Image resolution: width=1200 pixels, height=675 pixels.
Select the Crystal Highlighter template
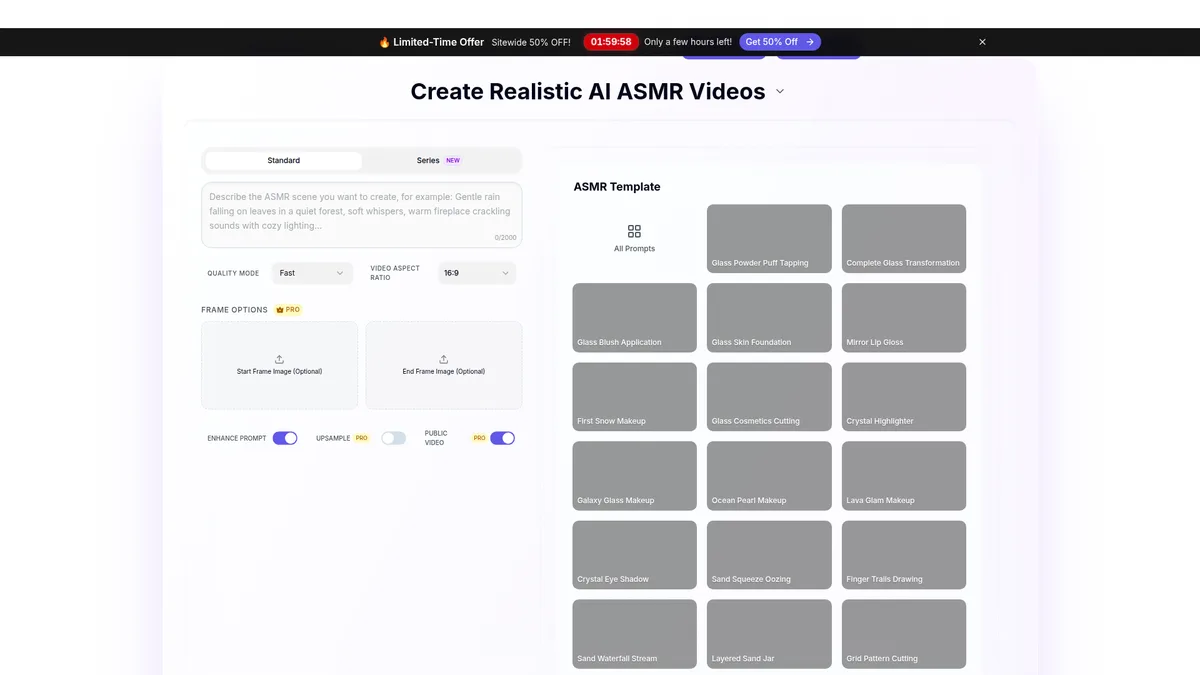pos(904,397)
